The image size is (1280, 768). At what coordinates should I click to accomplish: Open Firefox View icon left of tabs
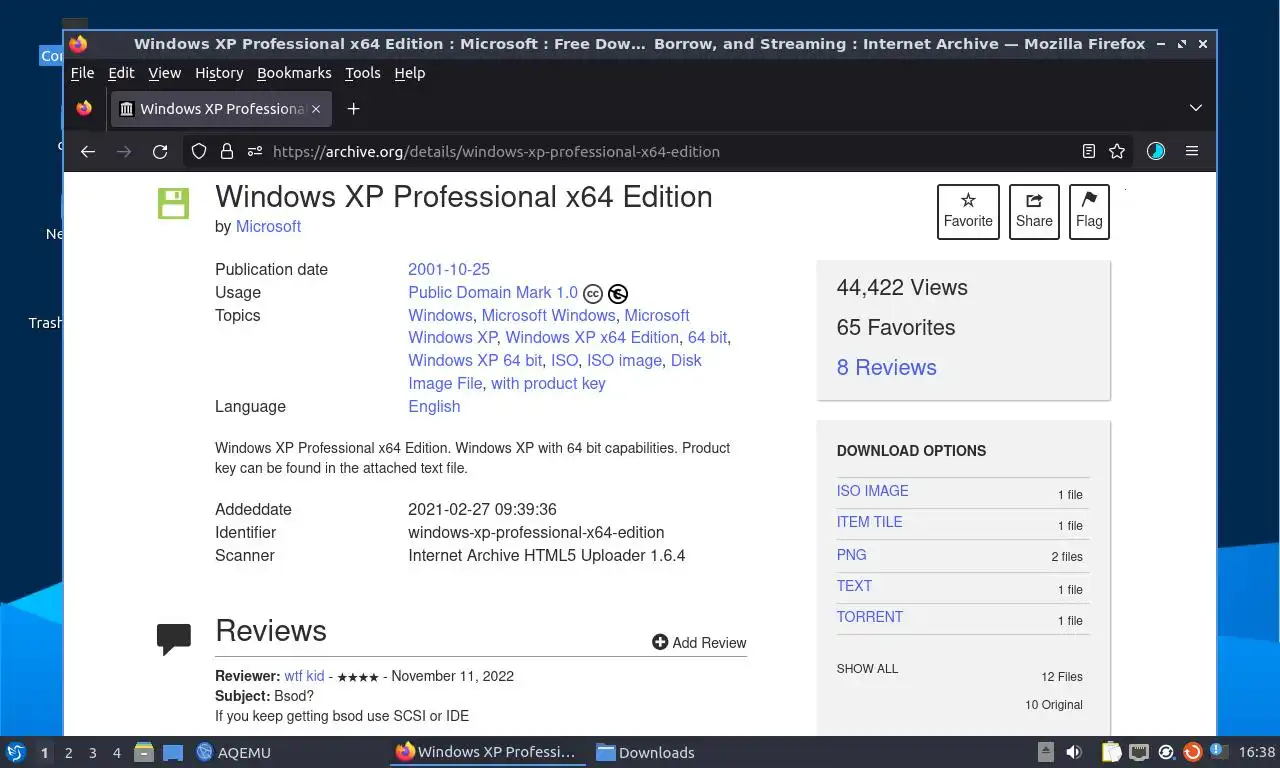coord(84,108)
